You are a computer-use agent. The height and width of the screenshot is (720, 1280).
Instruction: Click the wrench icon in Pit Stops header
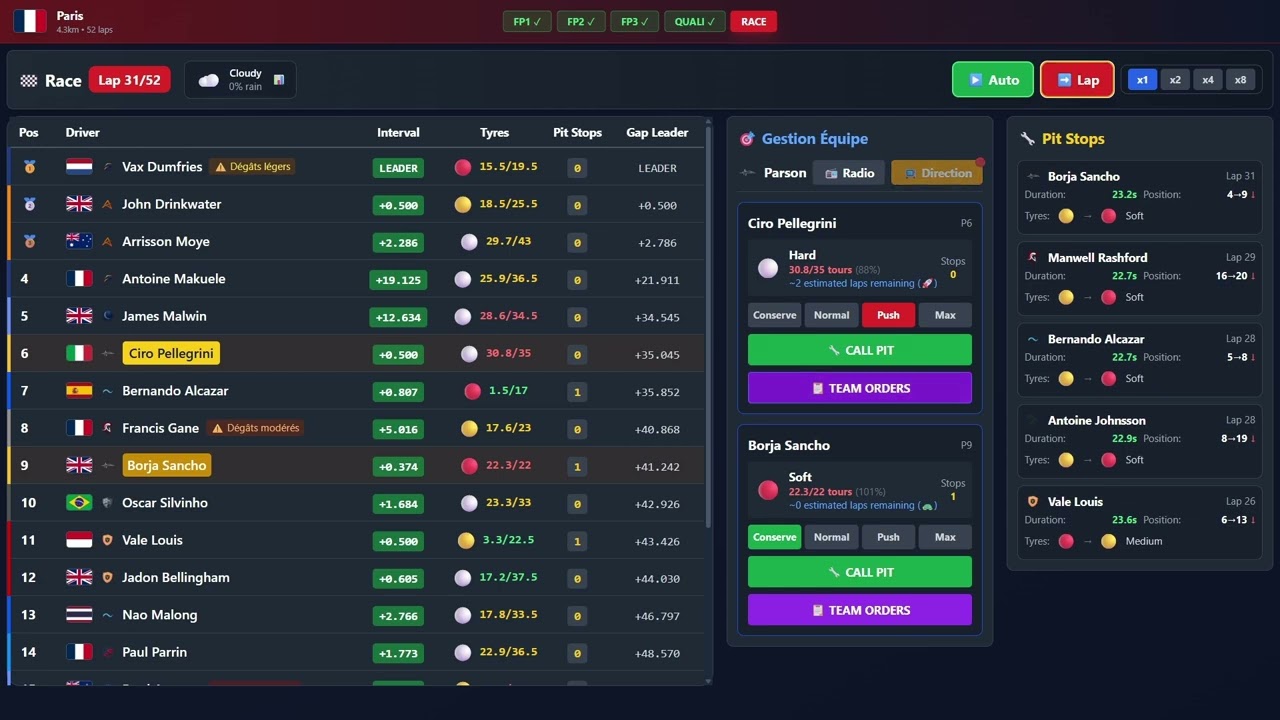tap(1027, 139)
